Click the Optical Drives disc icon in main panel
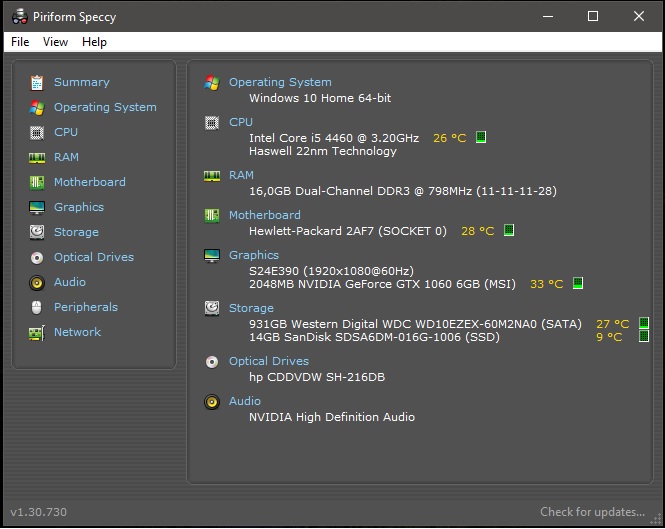 coord(212,361)
